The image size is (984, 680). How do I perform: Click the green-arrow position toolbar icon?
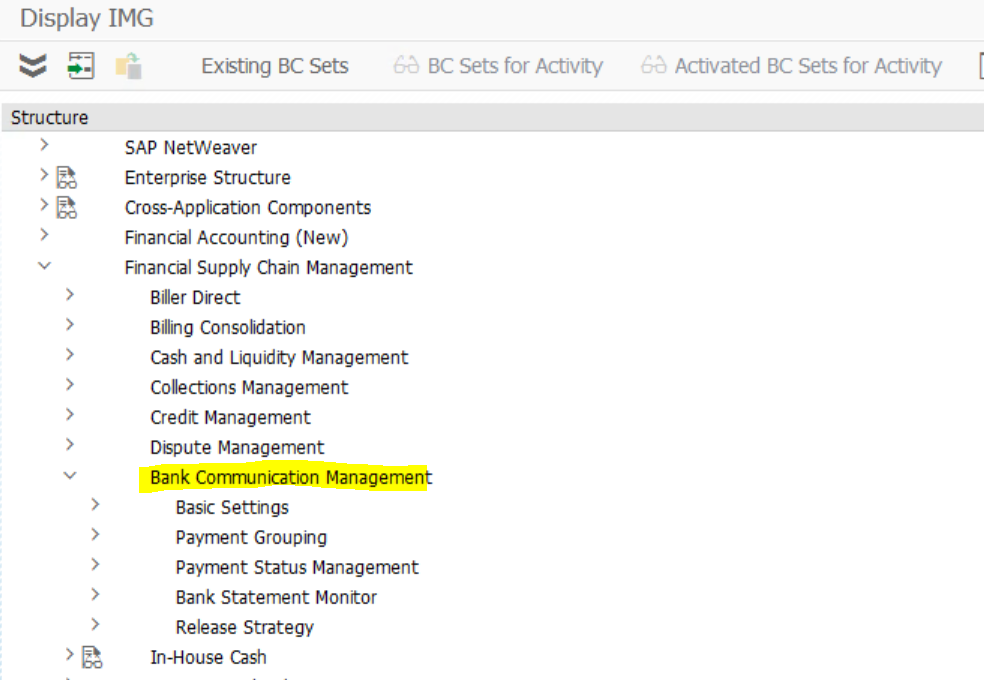tap(81, 66)
